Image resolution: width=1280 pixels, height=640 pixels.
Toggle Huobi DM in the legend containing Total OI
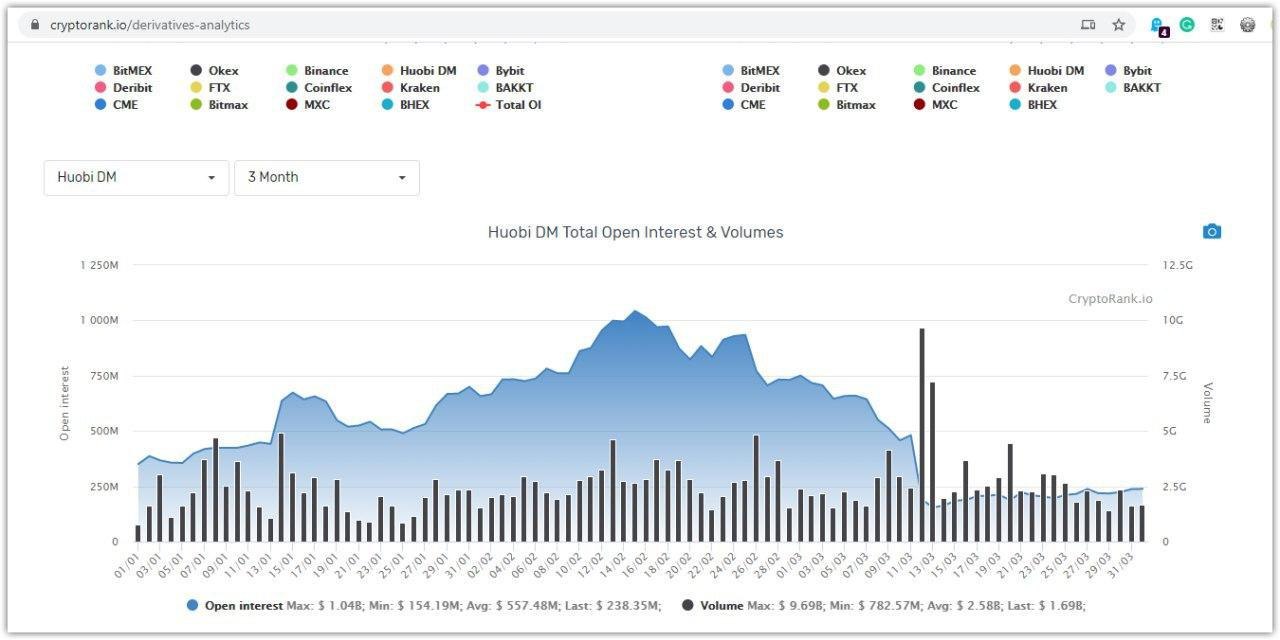(419, 71)
